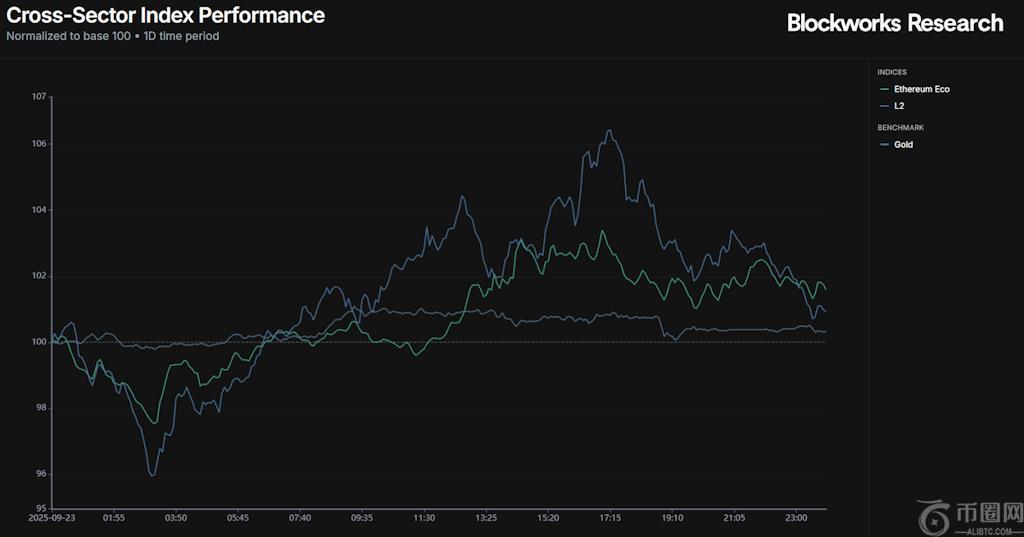Click the INDICES legend section header
Viewport: 1024px width, 537px height.
click(892, 72)
